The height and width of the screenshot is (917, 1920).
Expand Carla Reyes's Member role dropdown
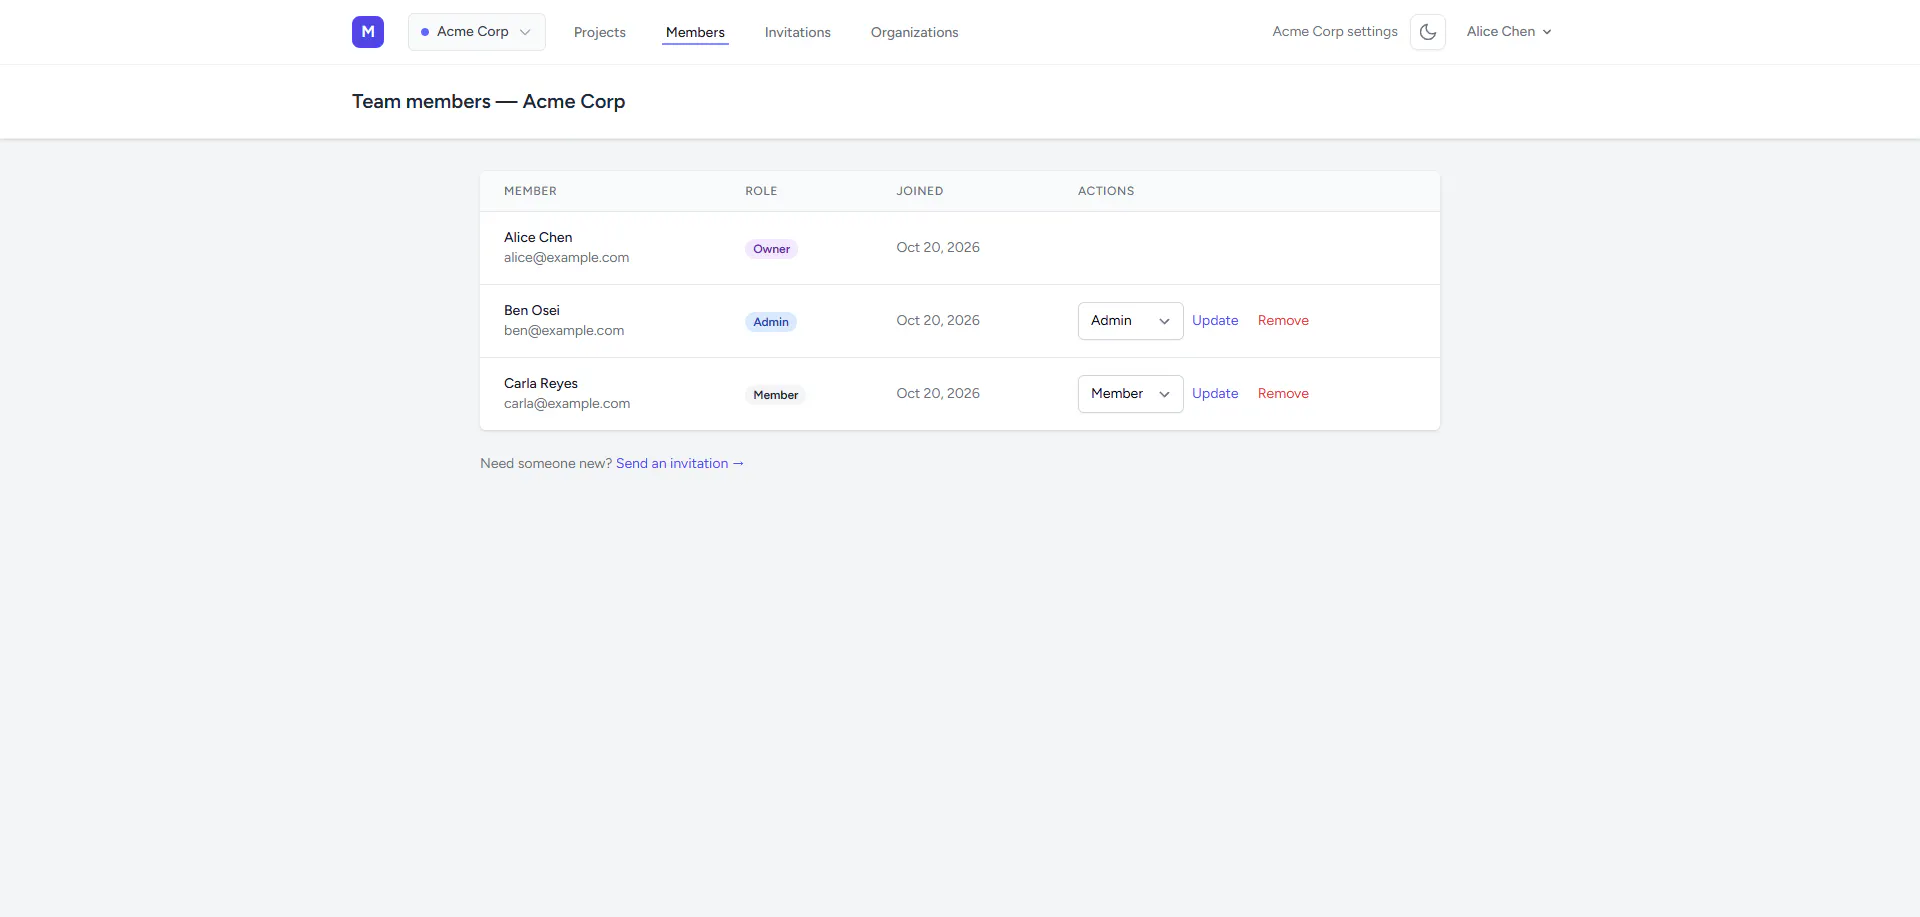click(1131, 394)
